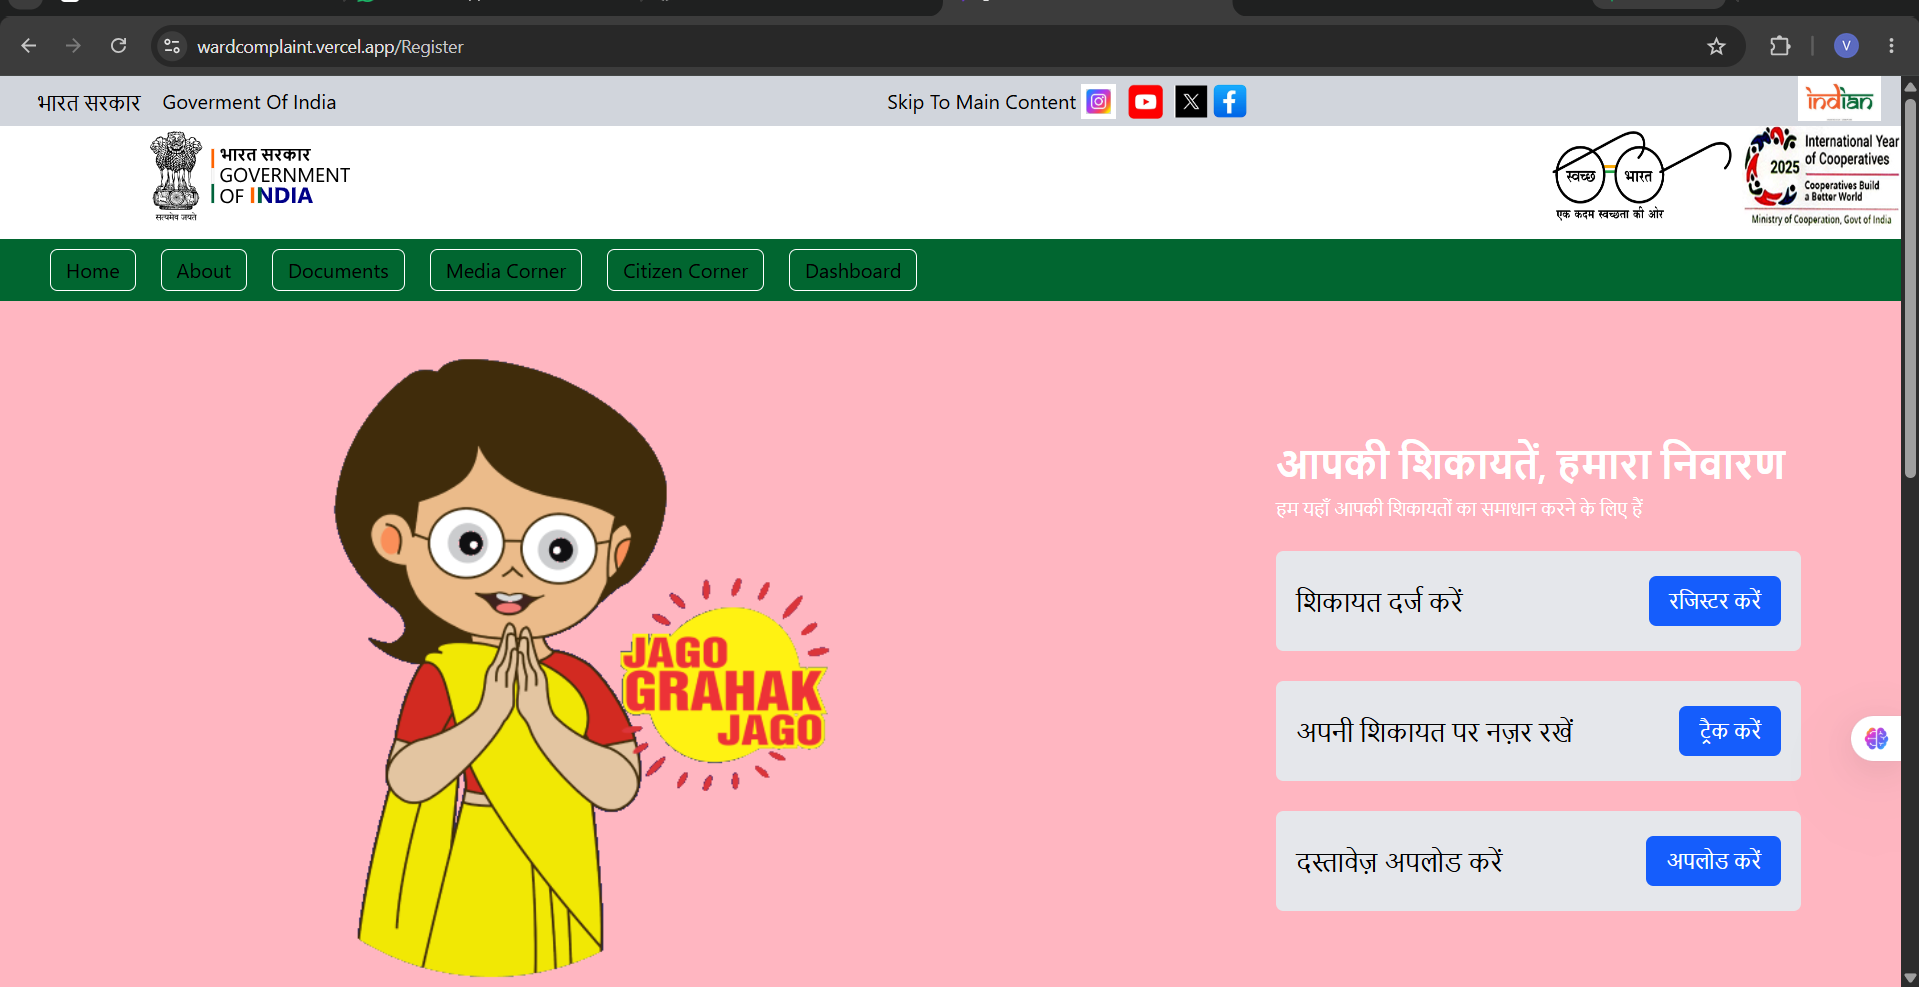Viewport: 1919px width, 987px height.
Task: Follow the Skip To Main Content link
Action: (x=981, y=102)
